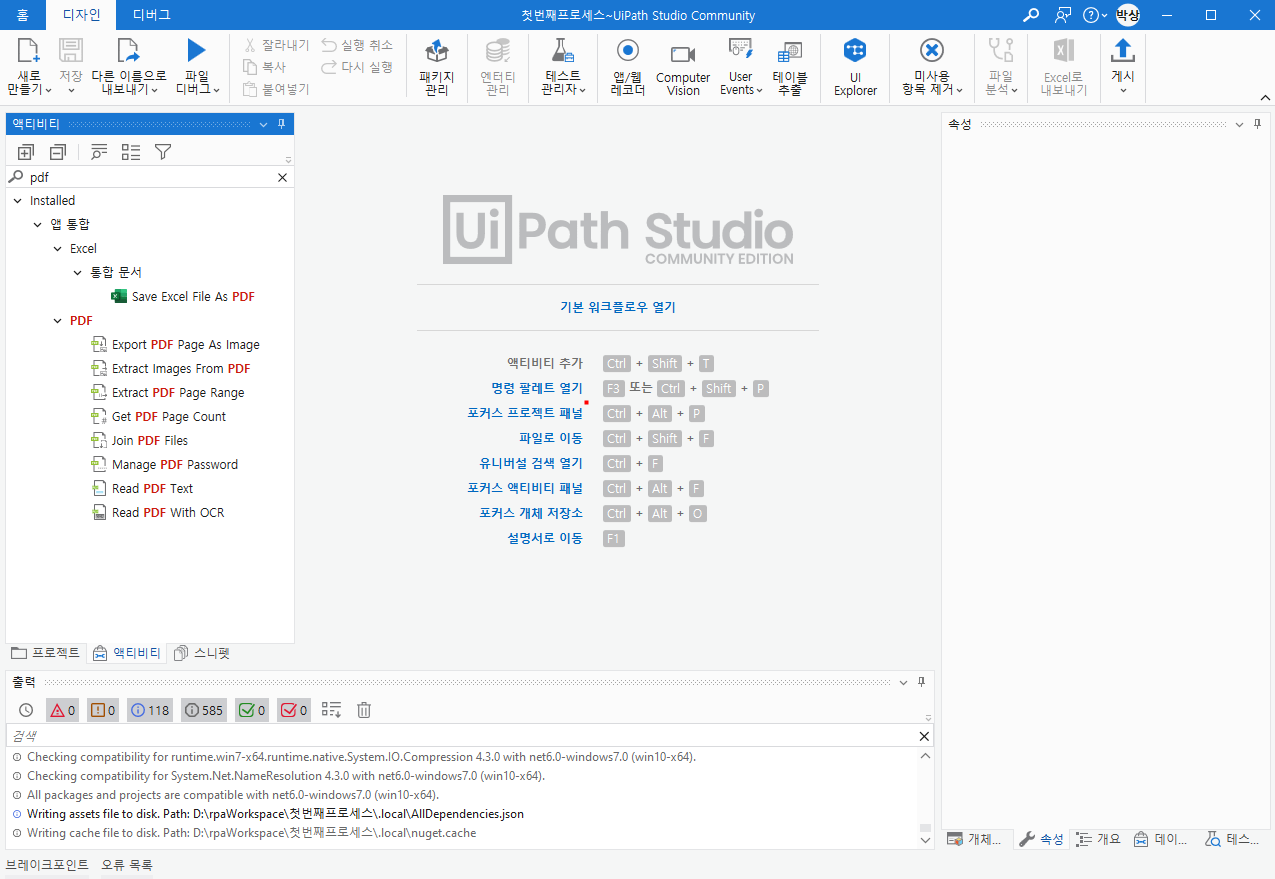Collapse the 앱 통합 tree node

[x=38, y=225]
